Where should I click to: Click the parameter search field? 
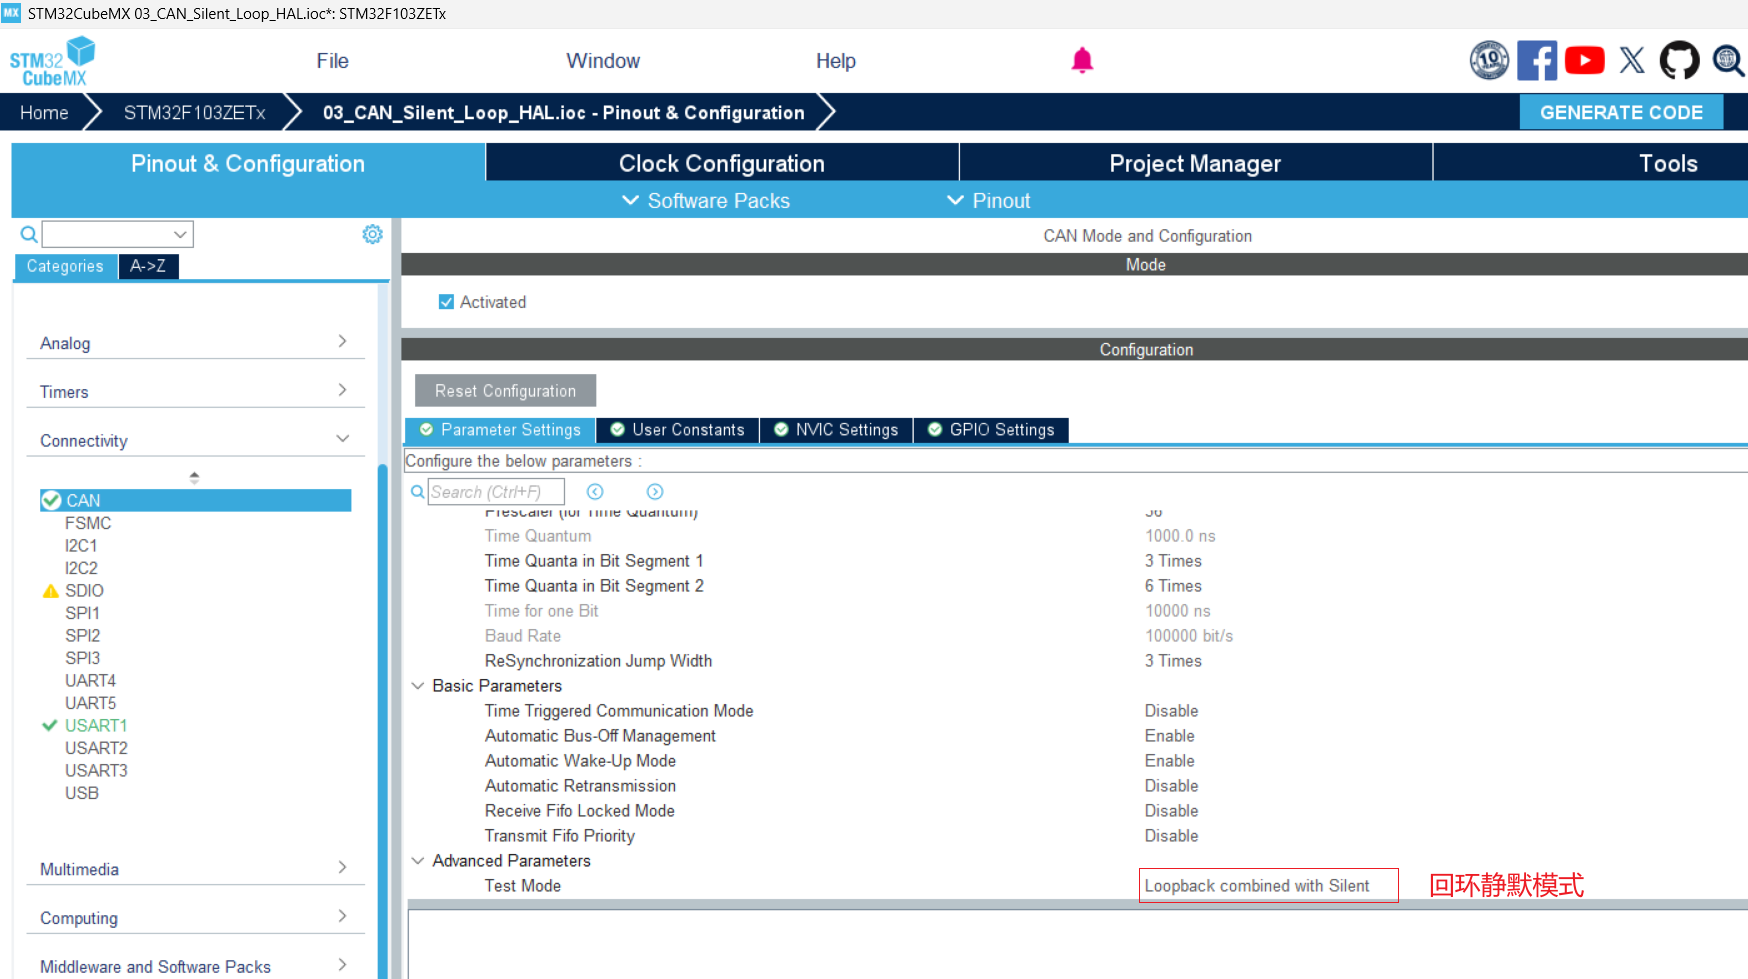pyautogui.click(x=496, y=492)
